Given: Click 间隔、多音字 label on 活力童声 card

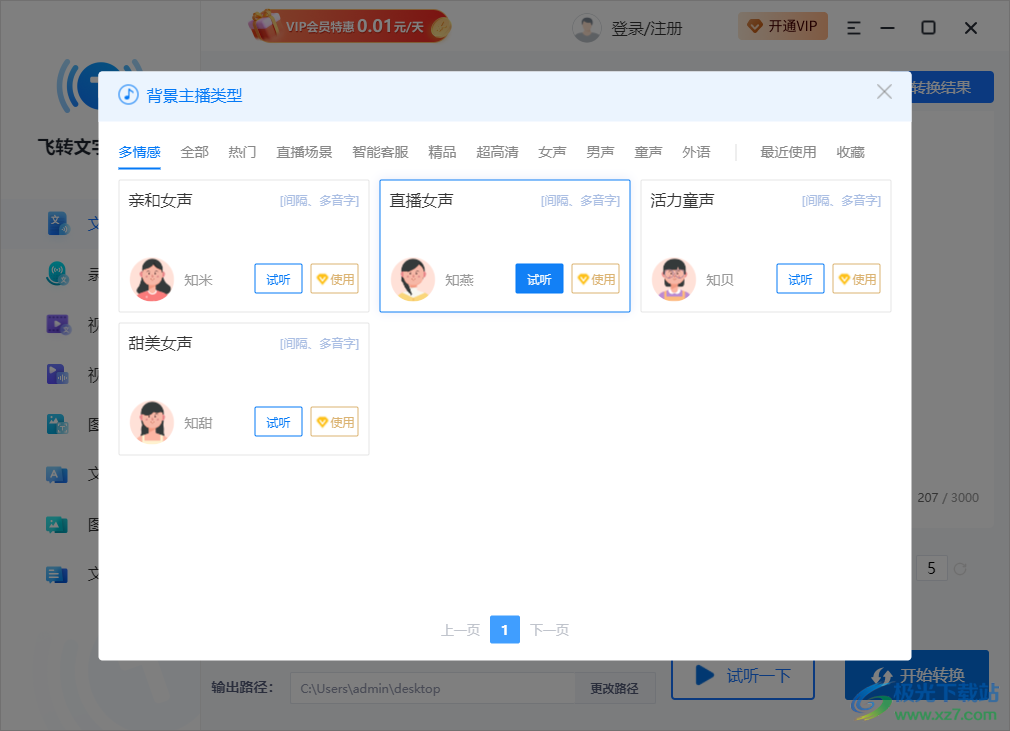Looking at the screenshot, I should pos(841,201).
